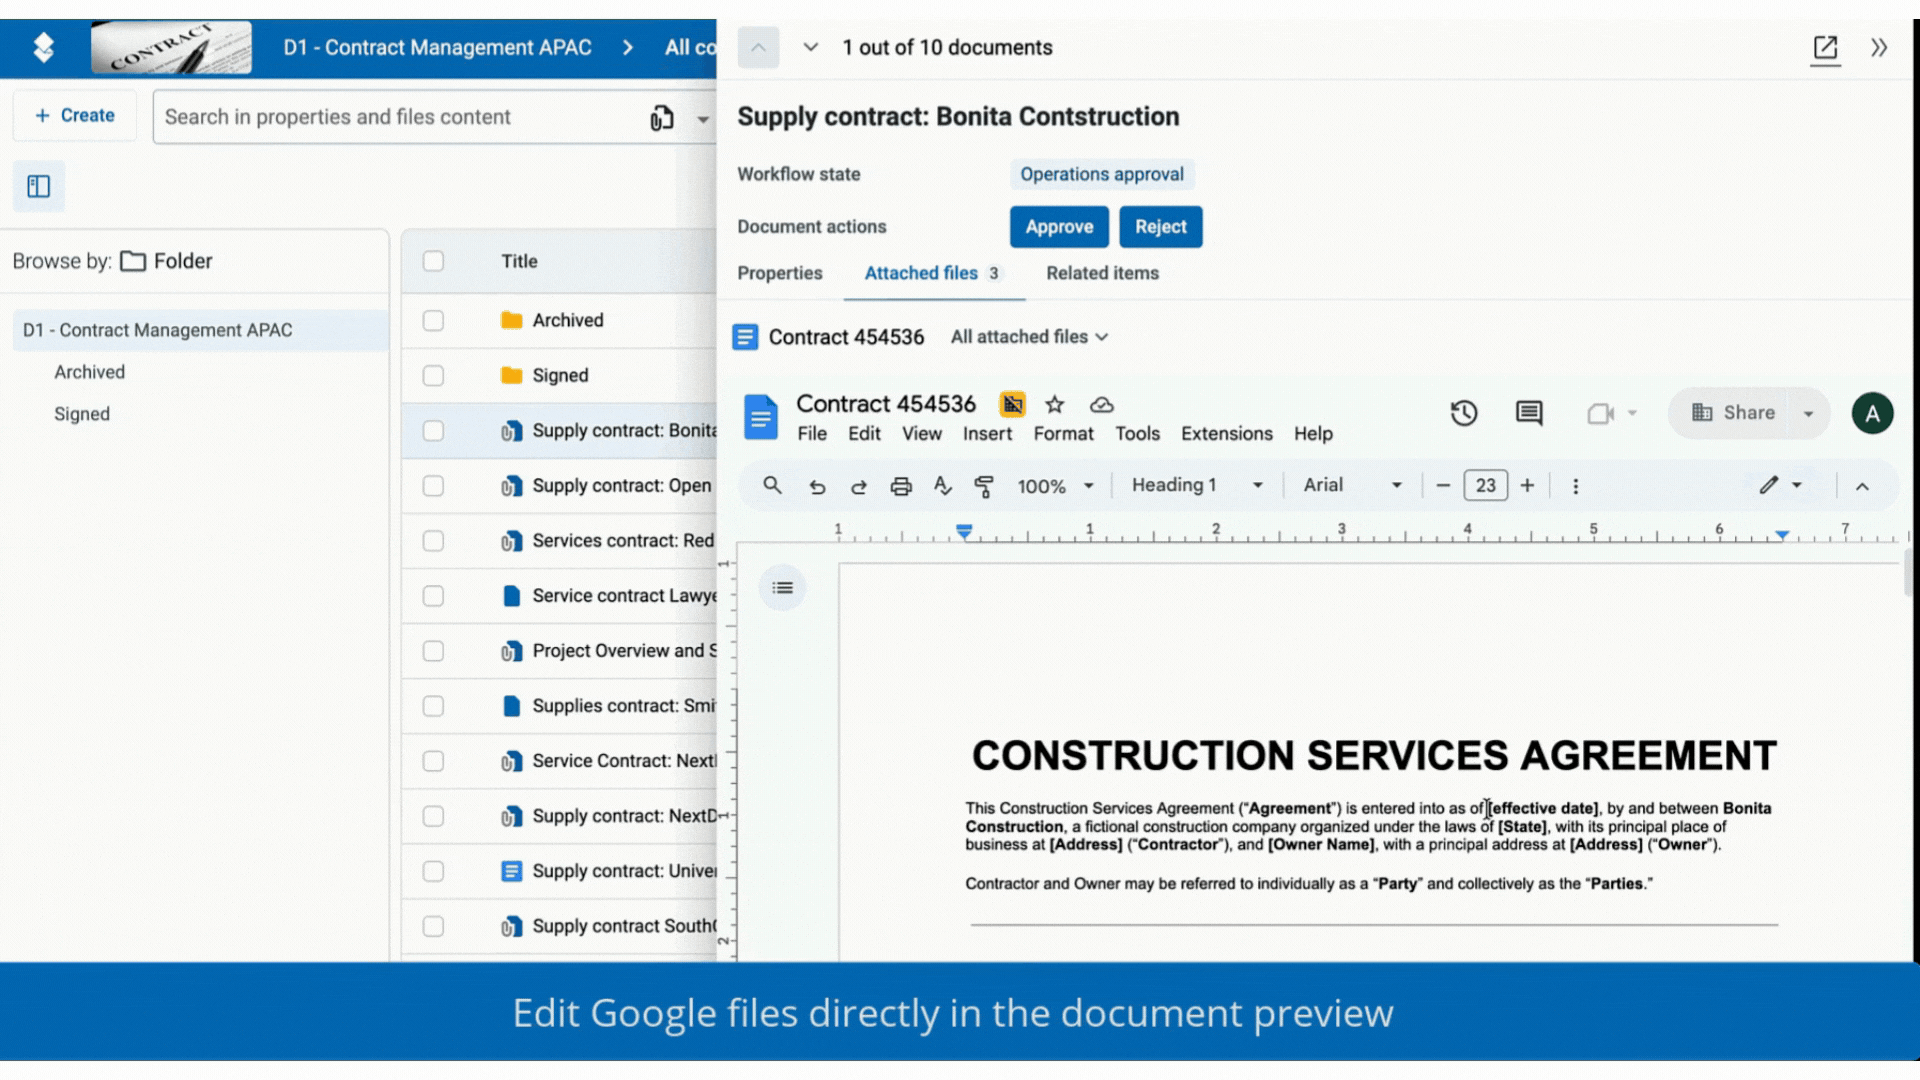This screenshot has height=1080, width=1920.
Task: Go to next document arrow
Action: [811, 48]
